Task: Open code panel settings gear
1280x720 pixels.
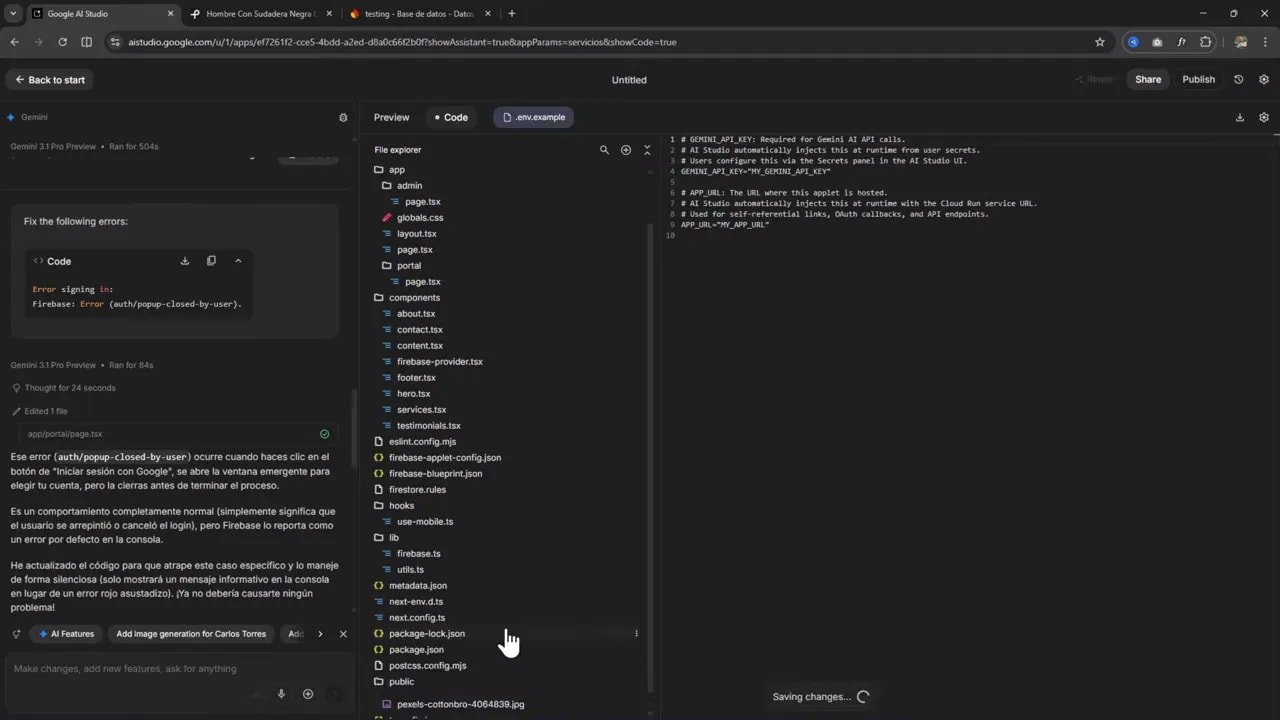Action: tap(1264, 117)
